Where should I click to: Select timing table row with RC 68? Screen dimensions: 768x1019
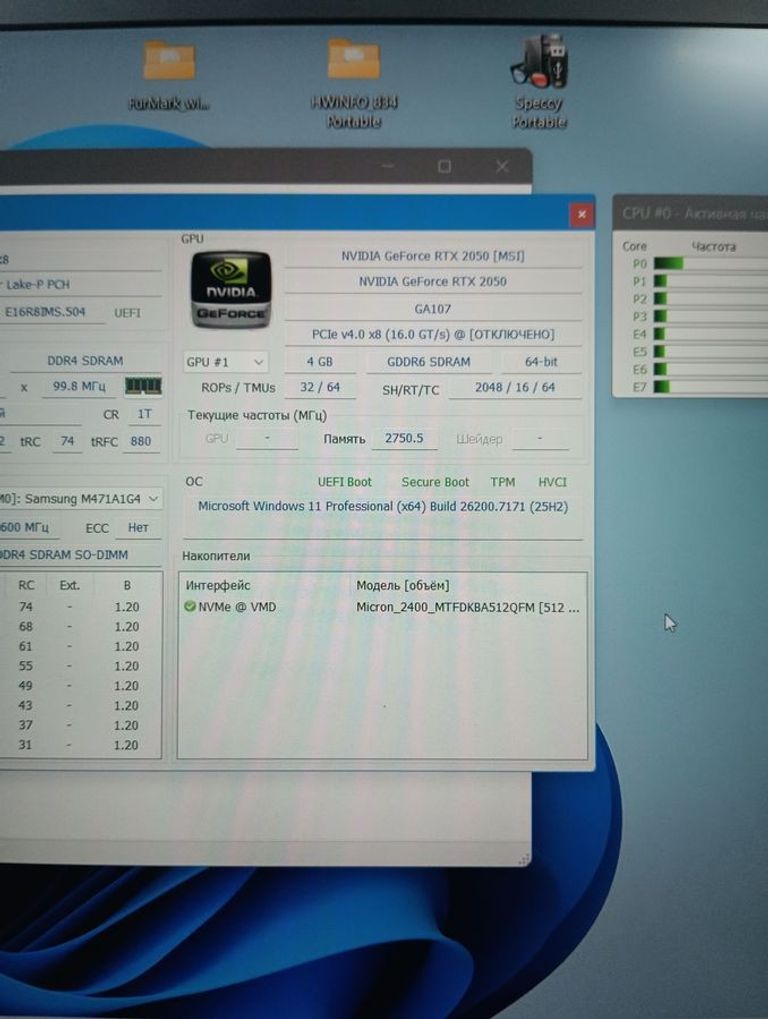(79, 626)
